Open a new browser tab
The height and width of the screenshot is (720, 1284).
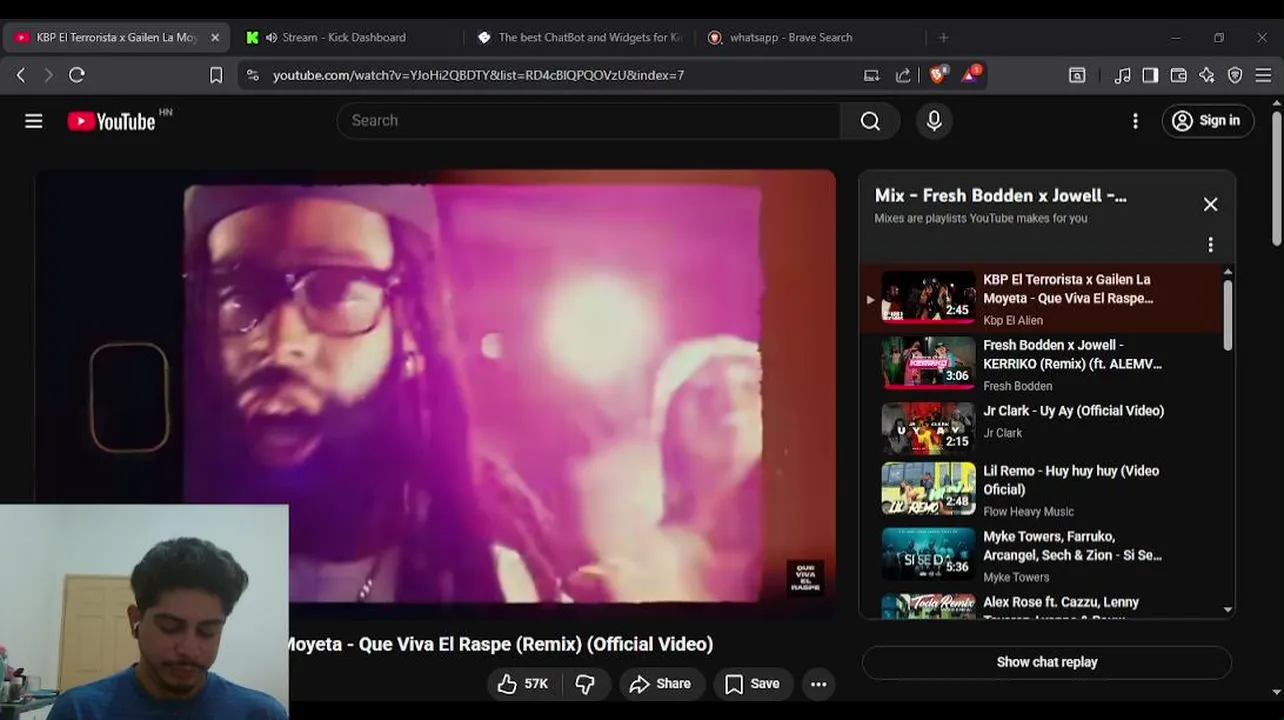[x=943, y=38]
